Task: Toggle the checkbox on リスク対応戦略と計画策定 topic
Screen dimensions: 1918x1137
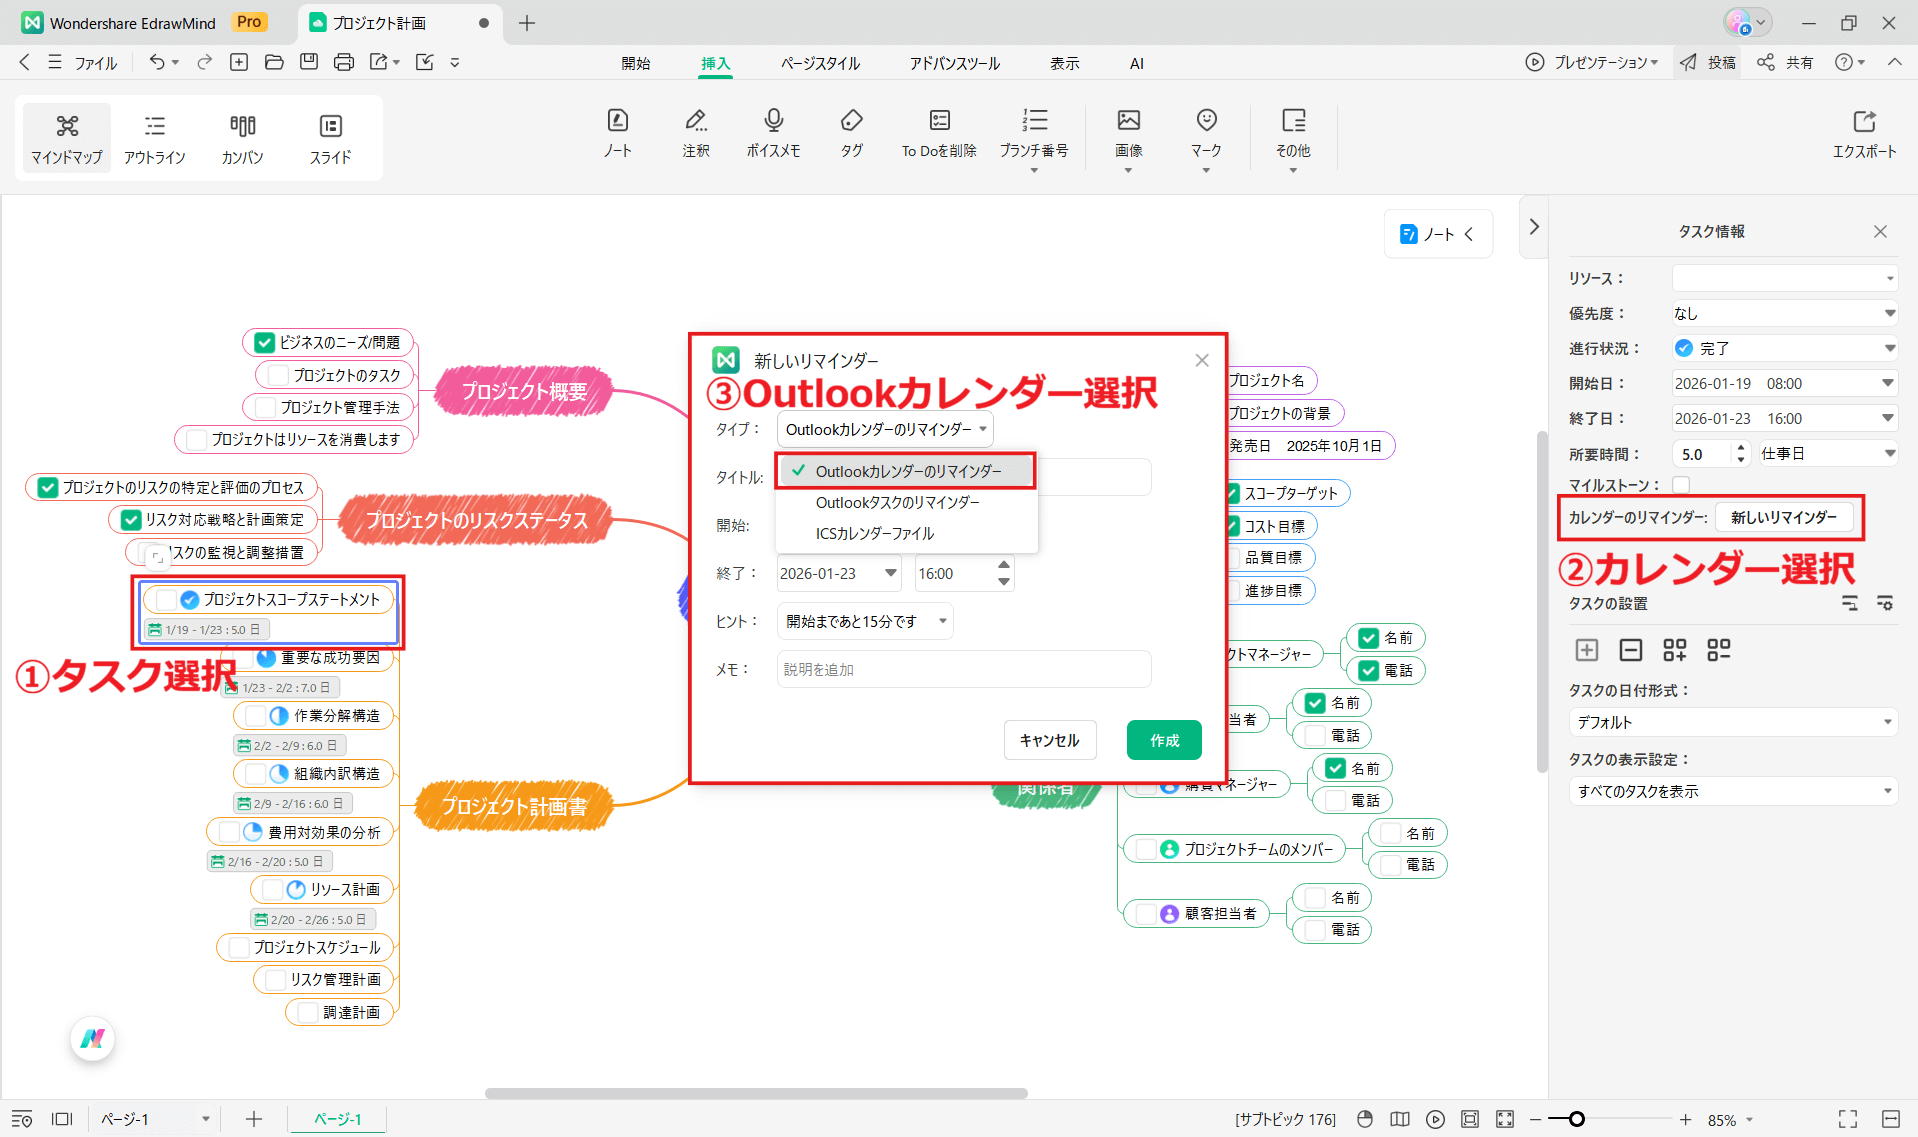Action: (130, 519)
